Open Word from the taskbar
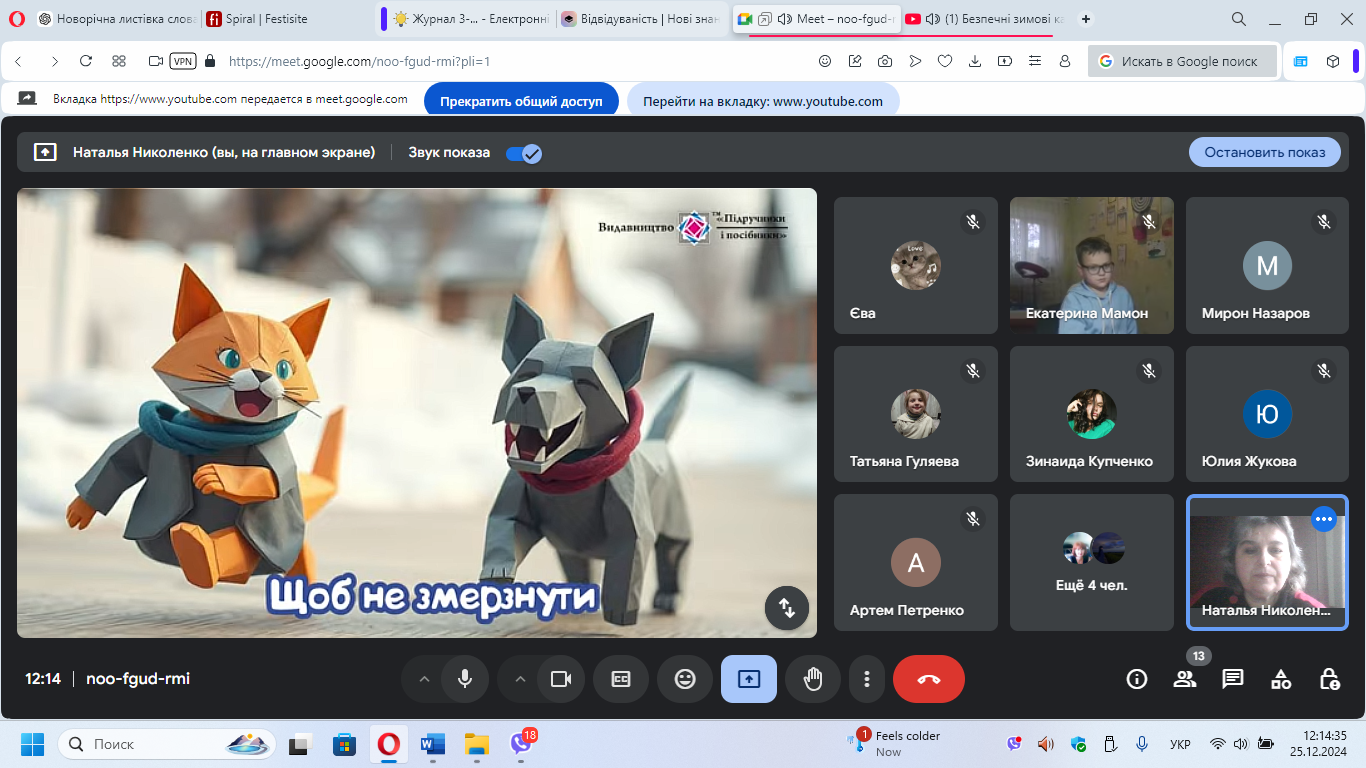 (433, 744)
